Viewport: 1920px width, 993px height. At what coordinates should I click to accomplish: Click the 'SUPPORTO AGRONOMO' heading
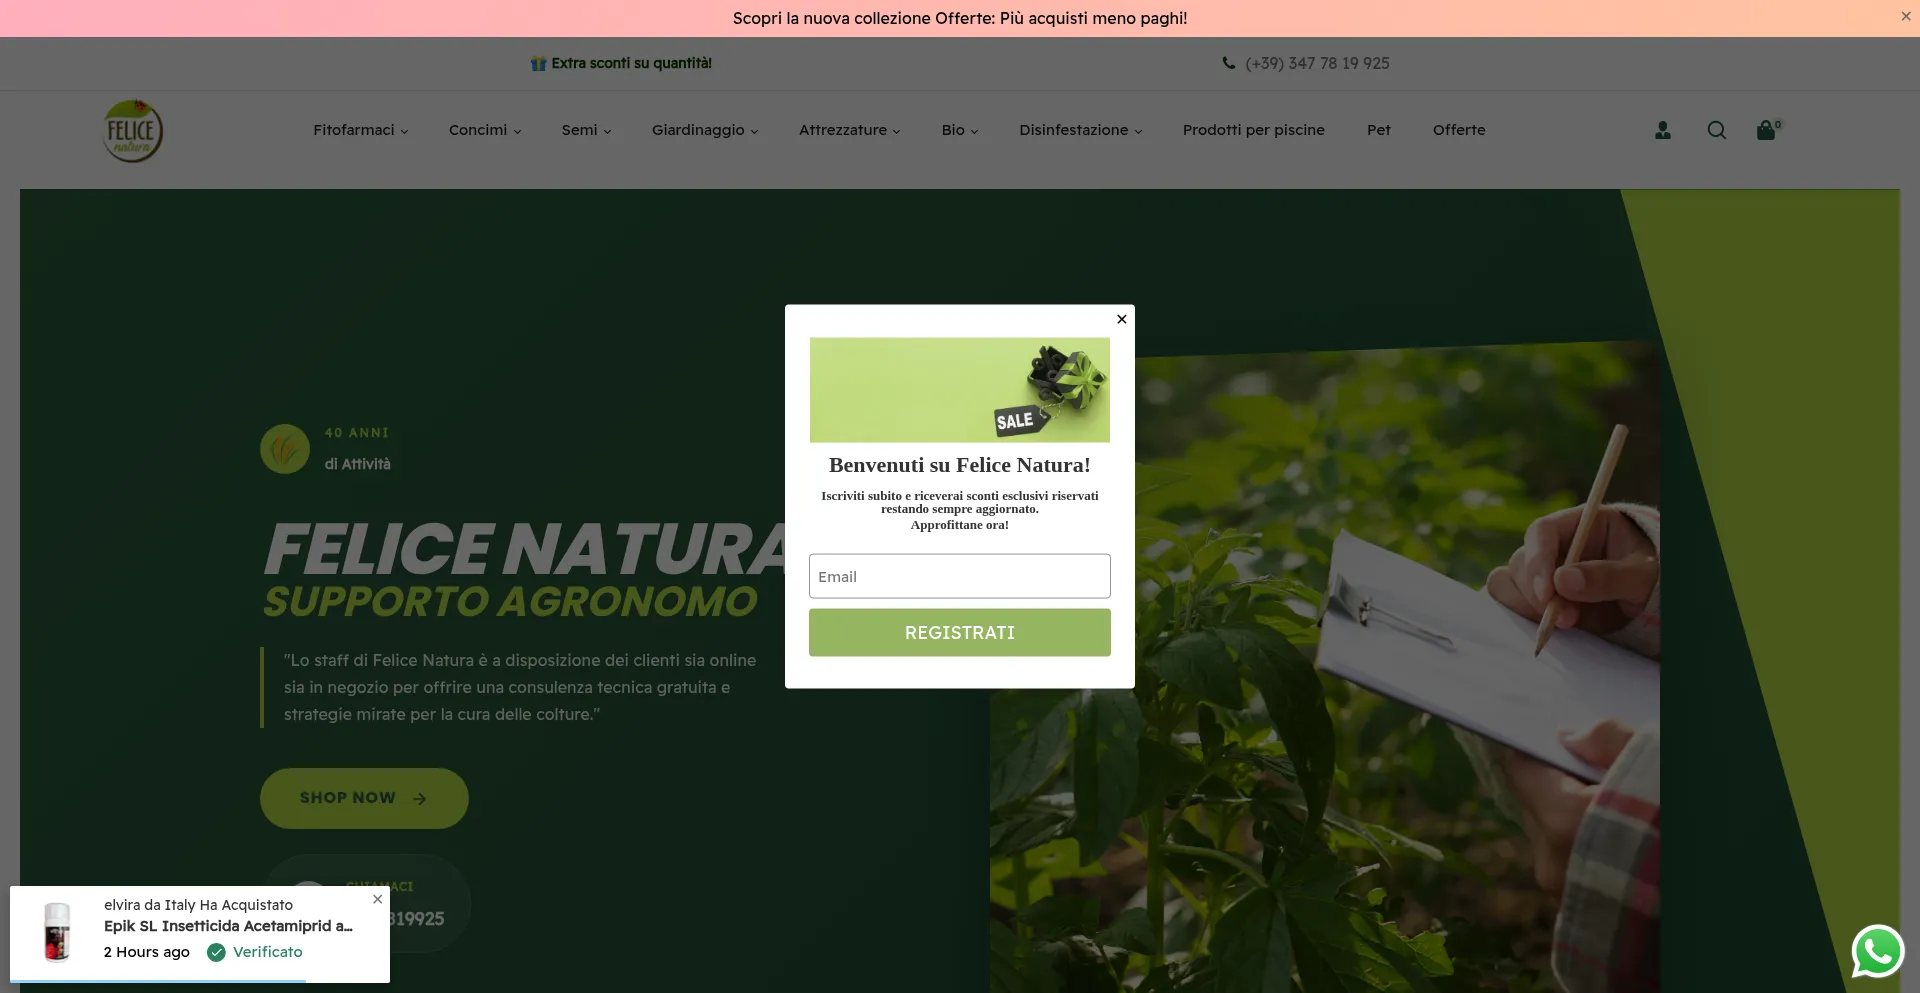click(x=511, y=602)
